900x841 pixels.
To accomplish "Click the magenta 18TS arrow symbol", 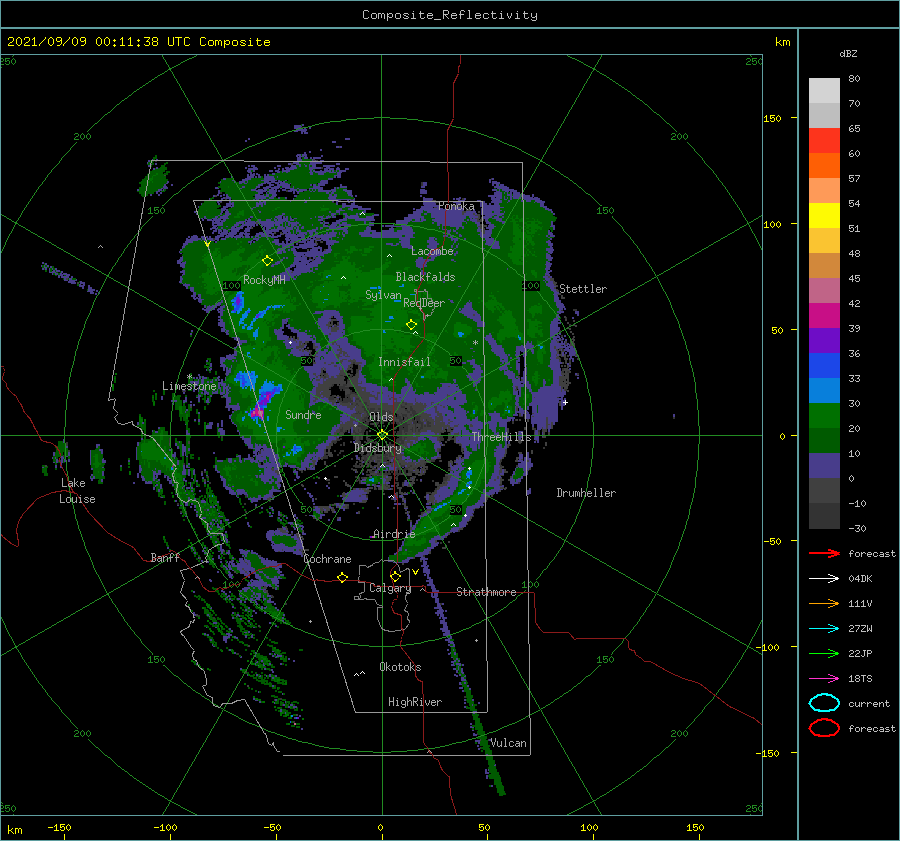I will pos(824,679).
